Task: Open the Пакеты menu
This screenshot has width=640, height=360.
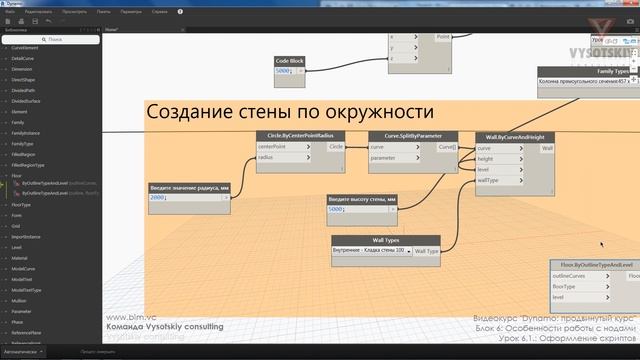Action: click(x=104, y=12)
